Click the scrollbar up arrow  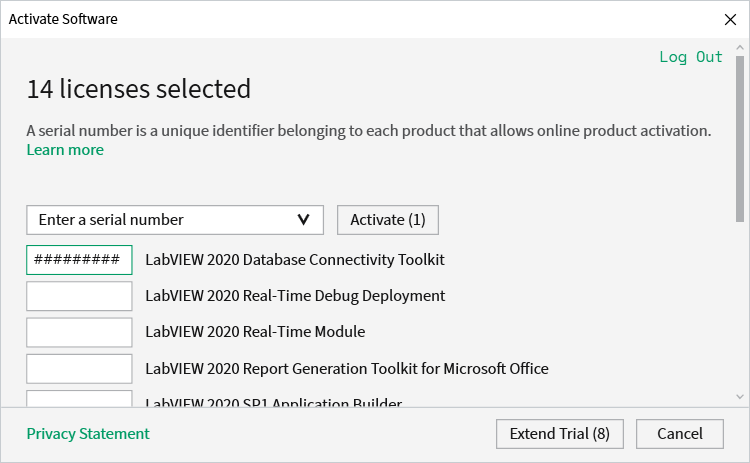740,48
